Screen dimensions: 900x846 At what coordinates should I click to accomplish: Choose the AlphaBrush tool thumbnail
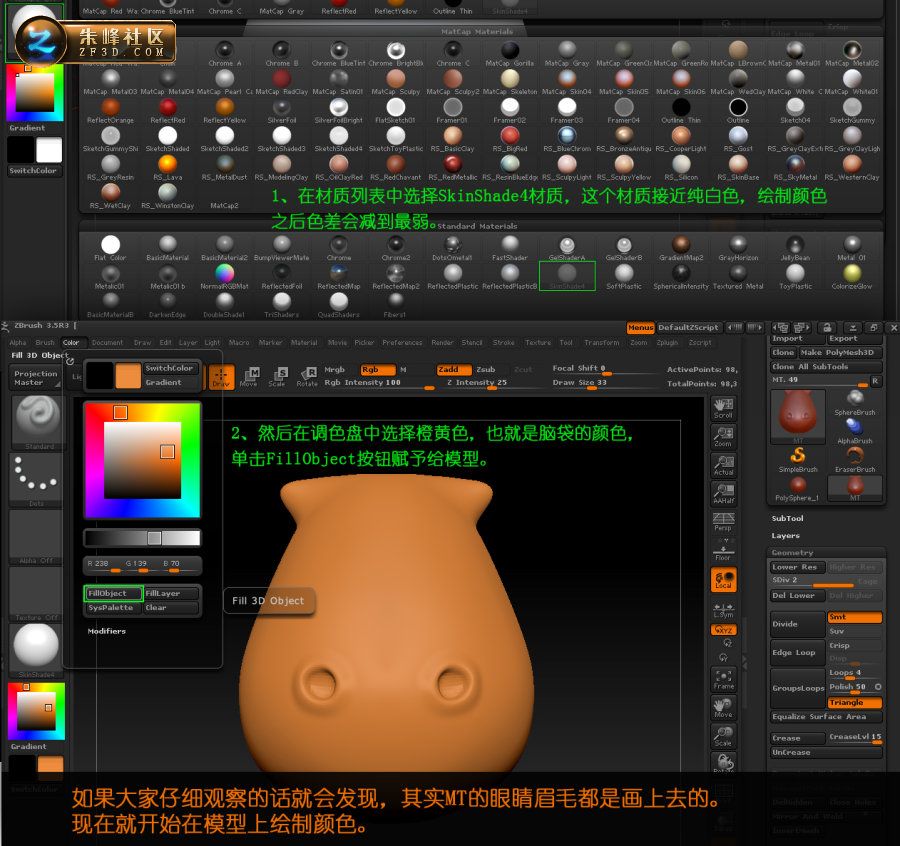pos(855,432)
